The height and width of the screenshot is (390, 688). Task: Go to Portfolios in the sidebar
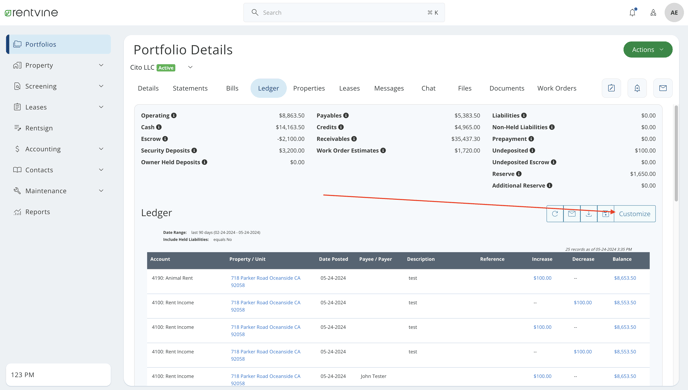pos(58,44)
